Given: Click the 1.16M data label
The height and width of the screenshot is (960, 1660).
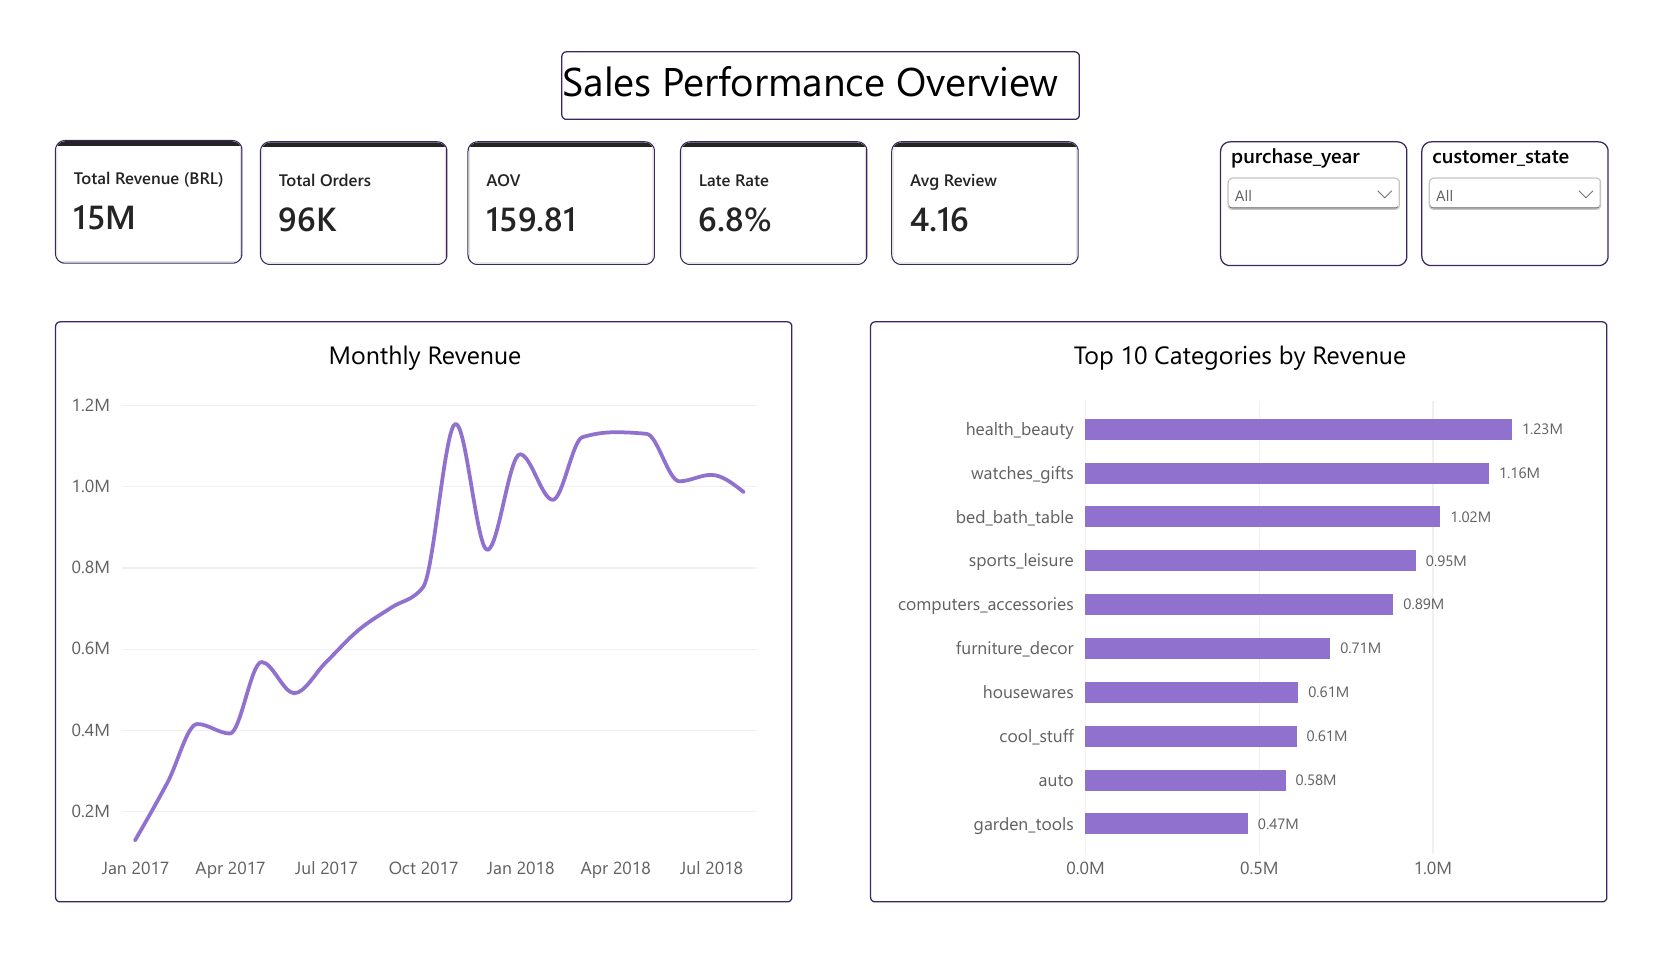Looking at the screenshot, I should (1519, 473).
